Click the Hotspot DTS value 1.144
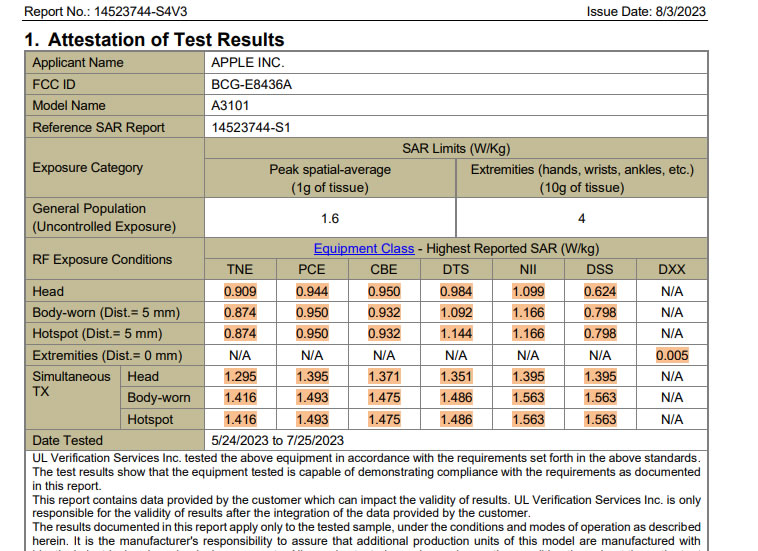The height and width of the screenshot is (551, 758). (x=456, y=334)
